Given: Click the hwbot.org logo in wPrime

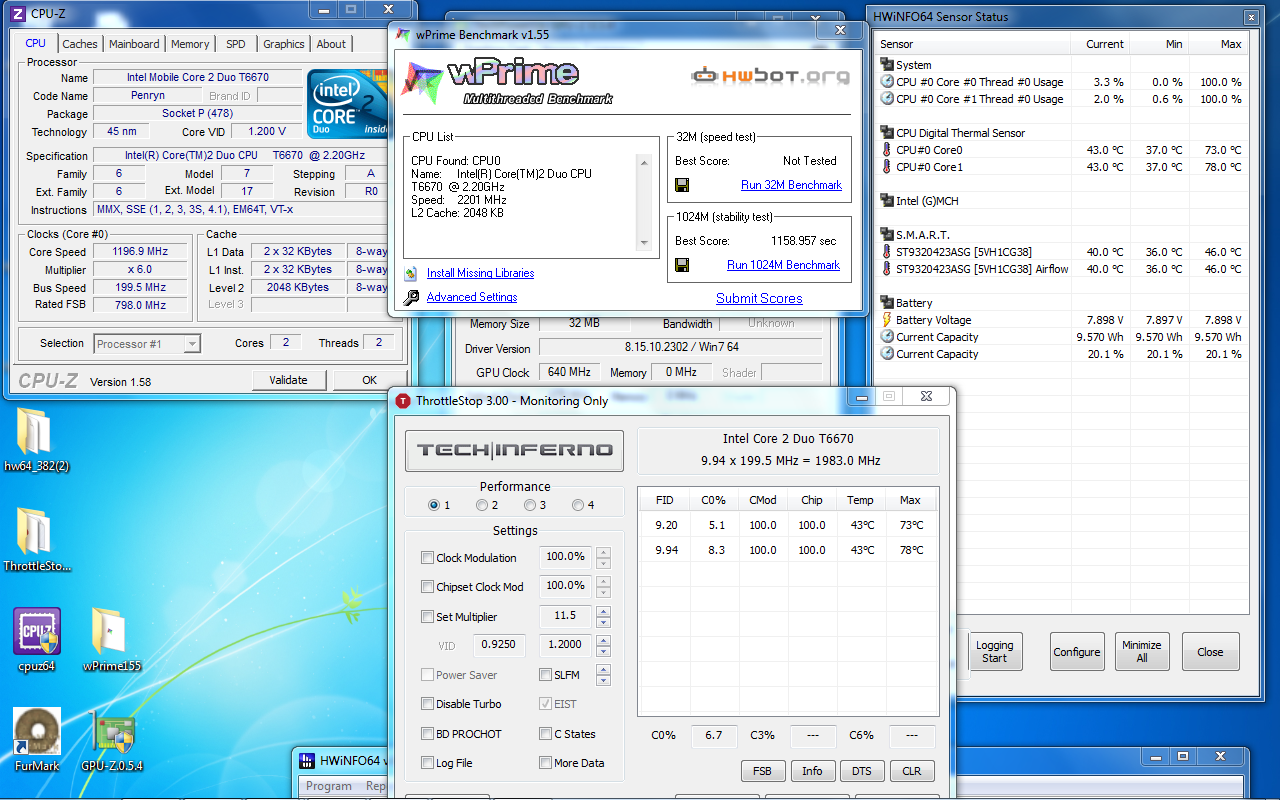Looking at the screenshot, I should pyautogui.click(x=770, y=75).
